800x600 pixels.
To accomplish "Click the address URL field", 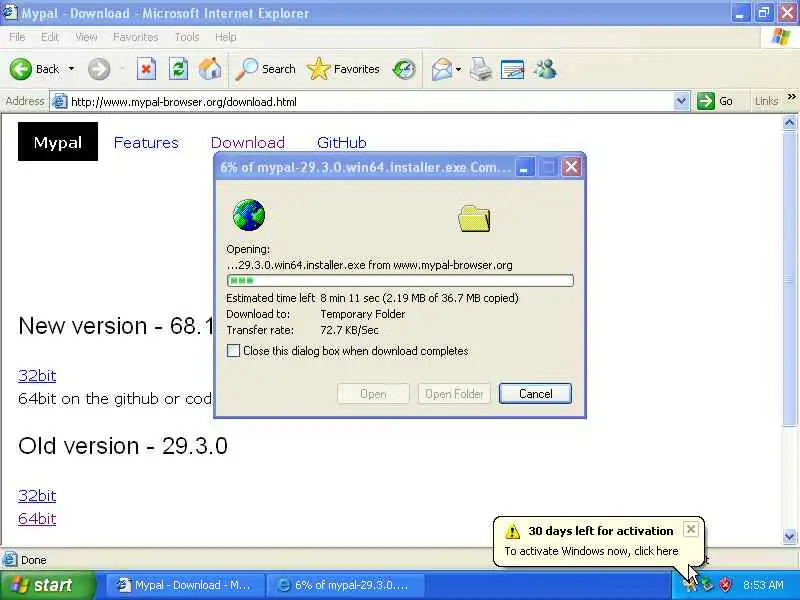I will [370, 102].
